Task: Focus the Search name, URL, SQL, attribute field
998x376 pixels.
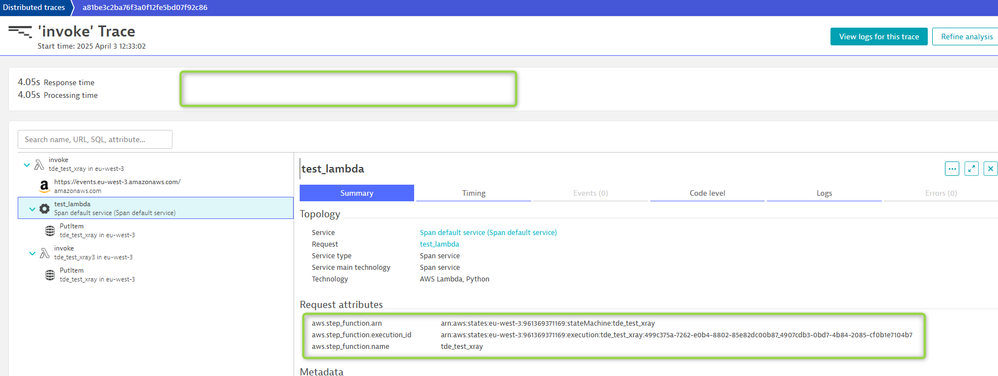Action: point(95,139)
